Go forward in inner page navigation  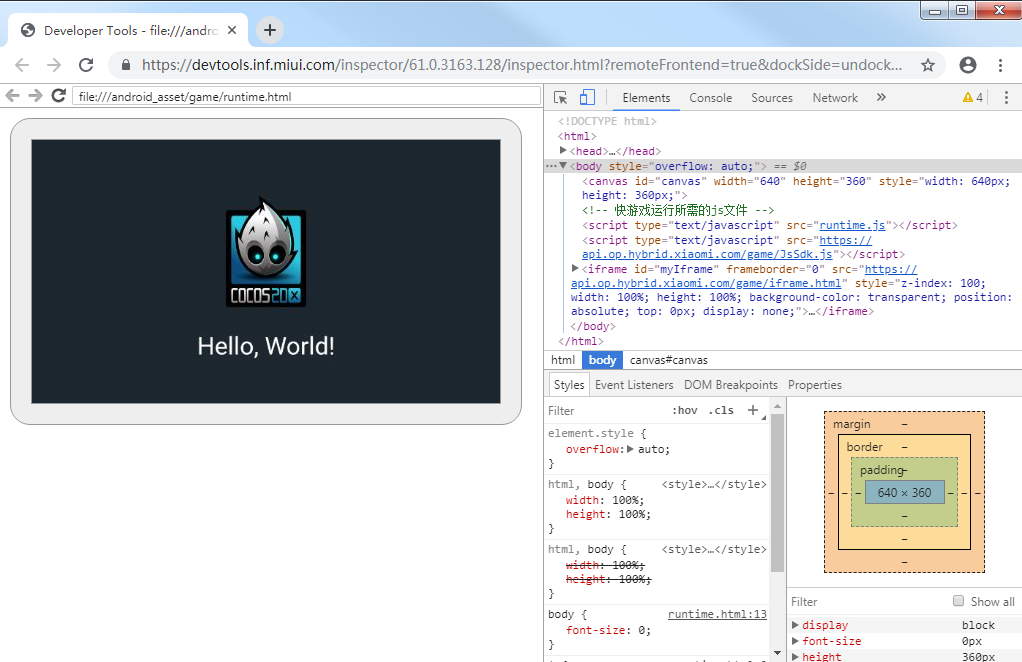tap(35, 96)
